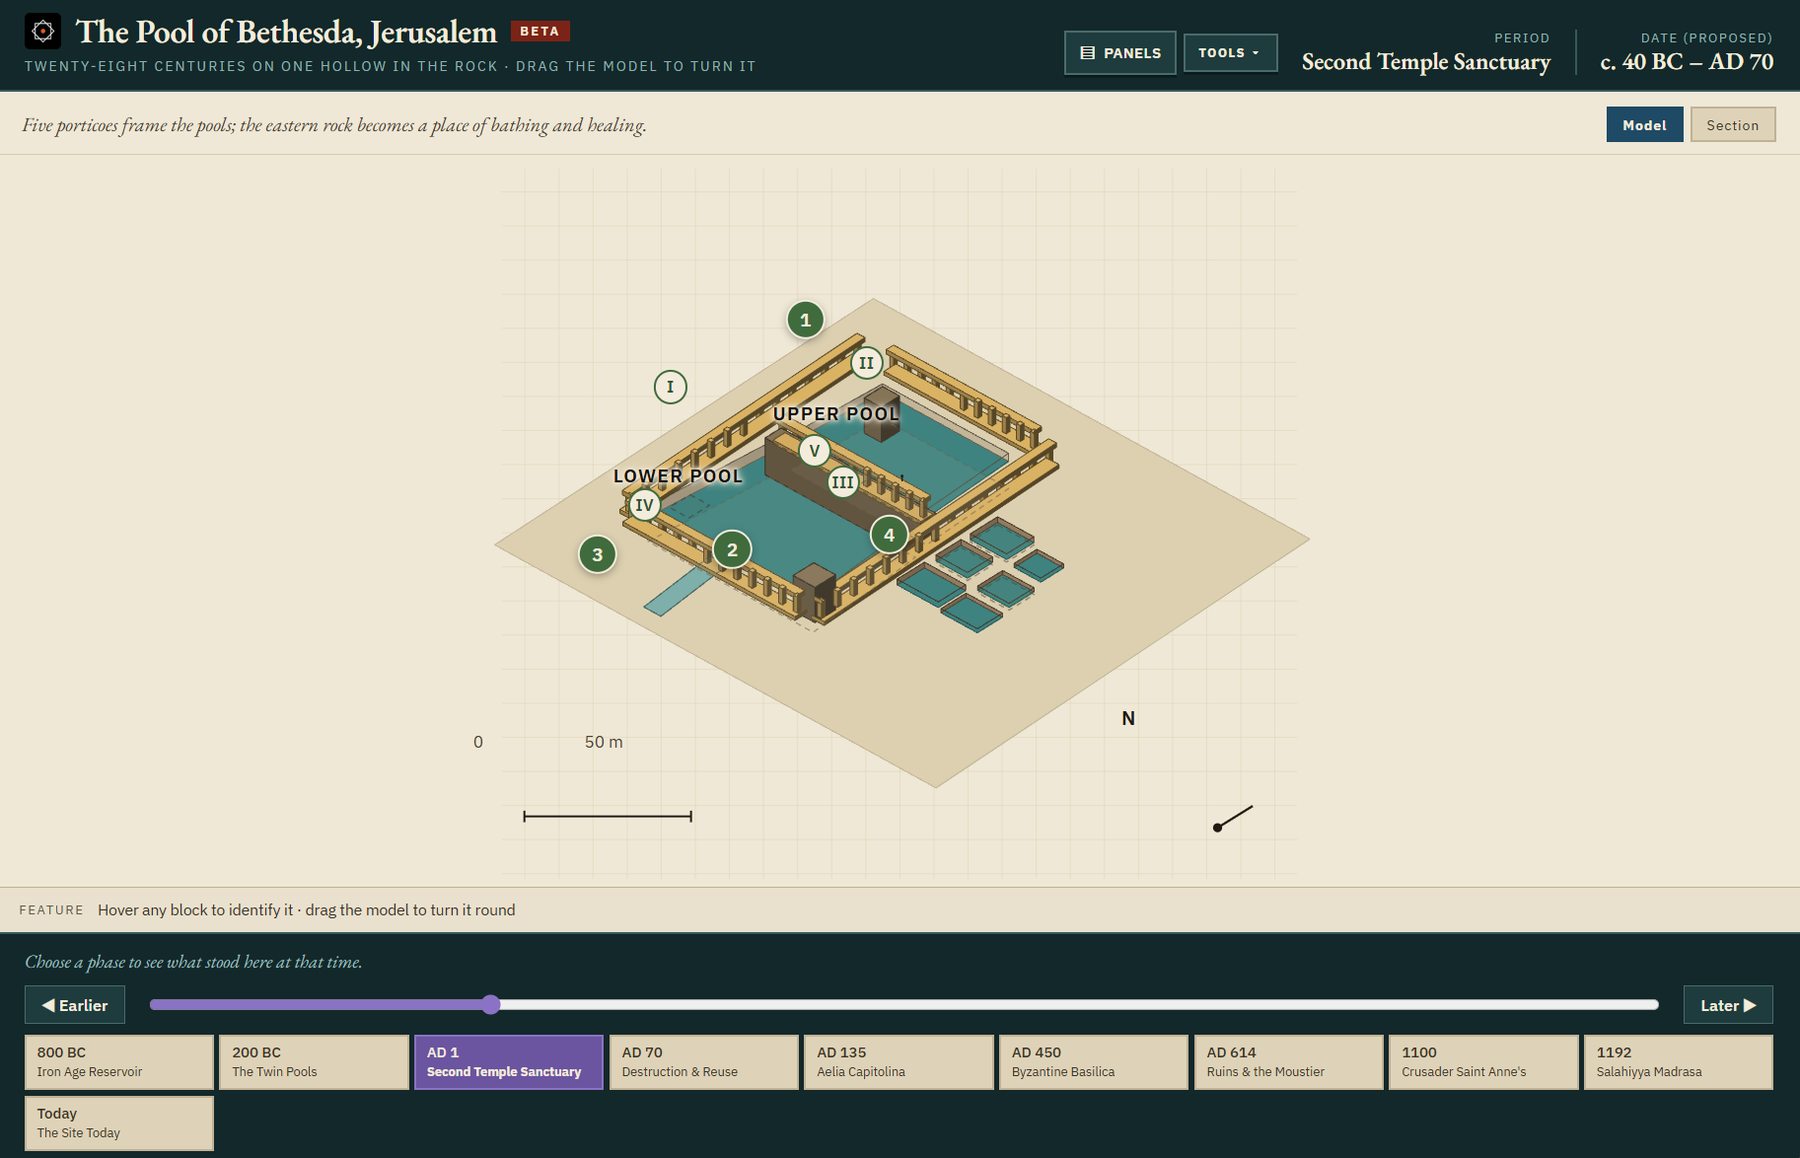Screen dimensions: 1800x1158
Task: Expand the Tools dropdown
Action: (1230, 53)
